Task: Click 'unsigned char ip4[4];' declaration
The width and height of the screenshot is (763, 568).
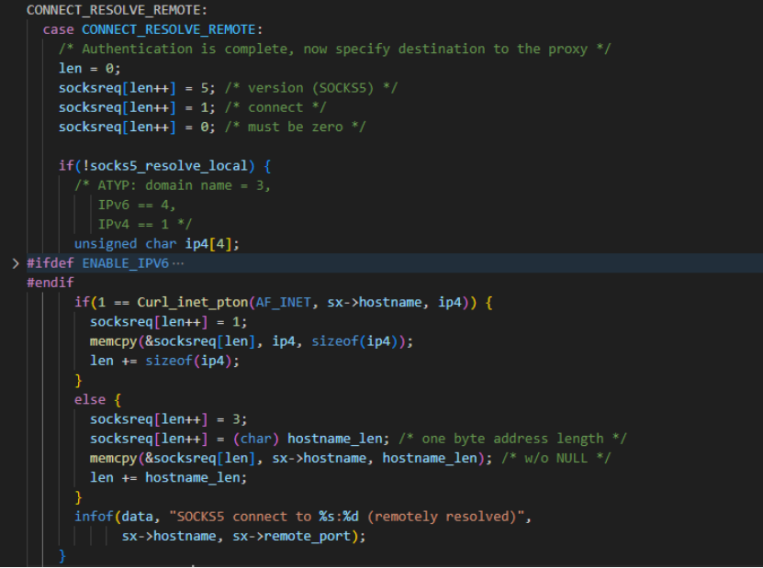Action: coord(157,244)
